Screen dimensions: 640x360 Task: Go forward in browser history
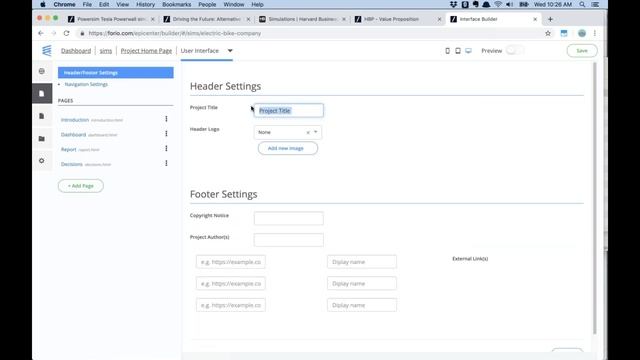[x=53, y=33]
